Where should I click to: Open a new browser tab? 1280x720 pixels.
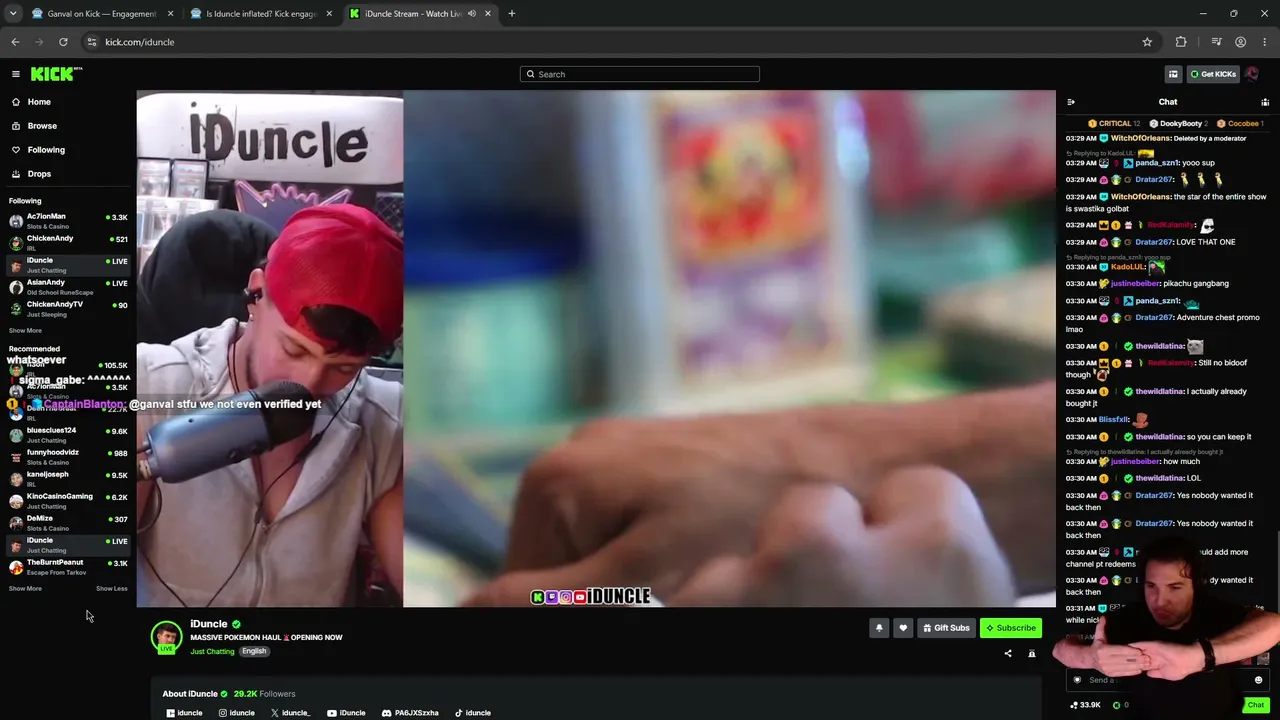[x=511, y=14]
